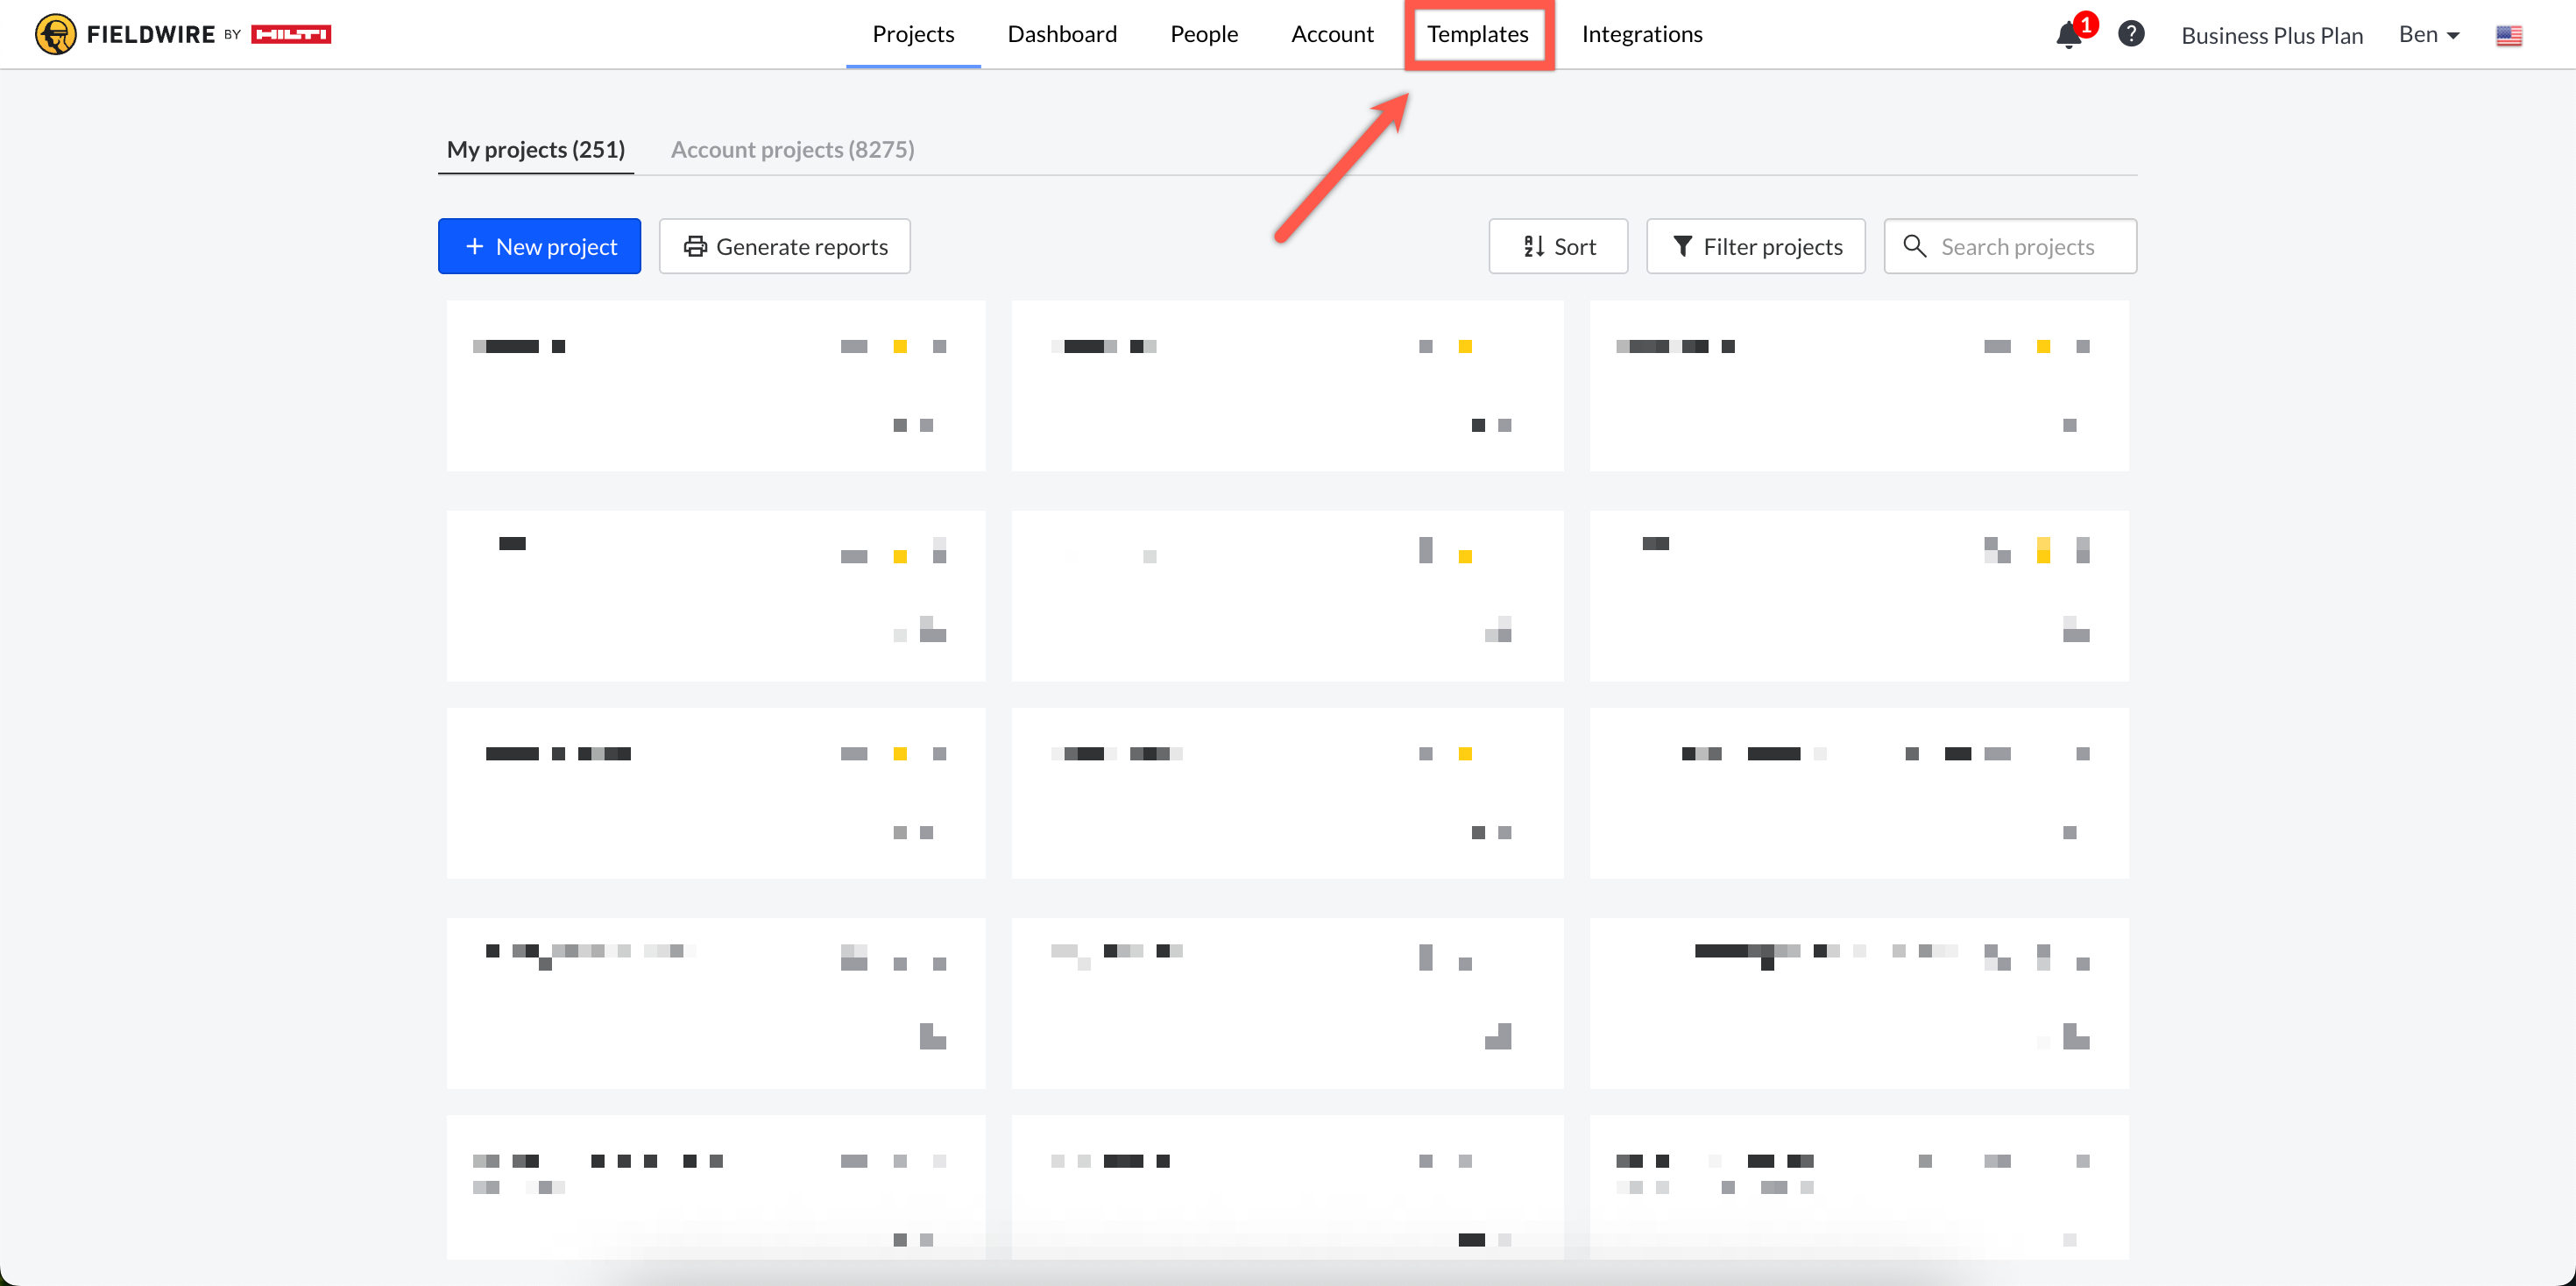Click the notification bell icon
Viewport: 2576px width, 1286px height.
[2067, 36]
